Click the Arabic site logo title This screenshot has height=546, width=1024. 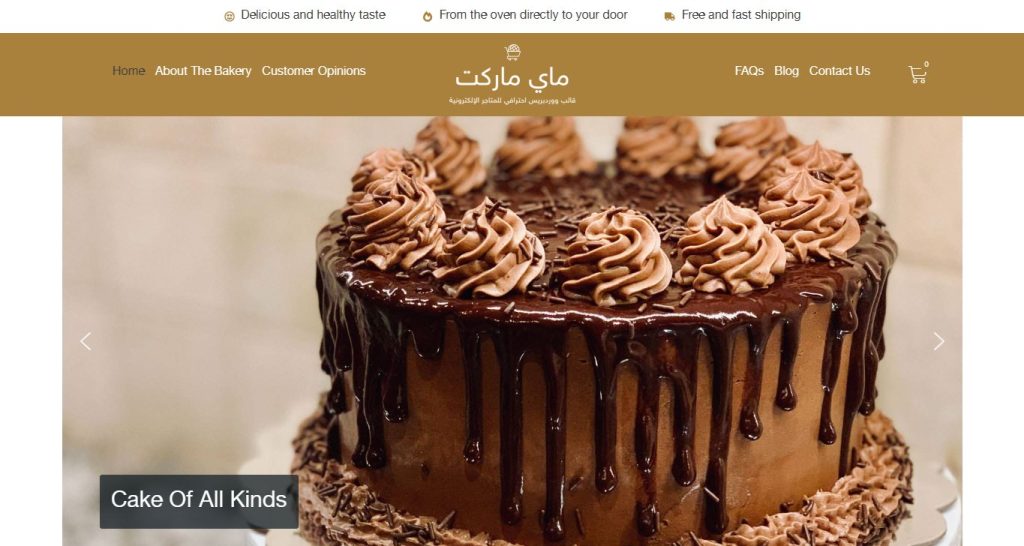click(512, 78)
